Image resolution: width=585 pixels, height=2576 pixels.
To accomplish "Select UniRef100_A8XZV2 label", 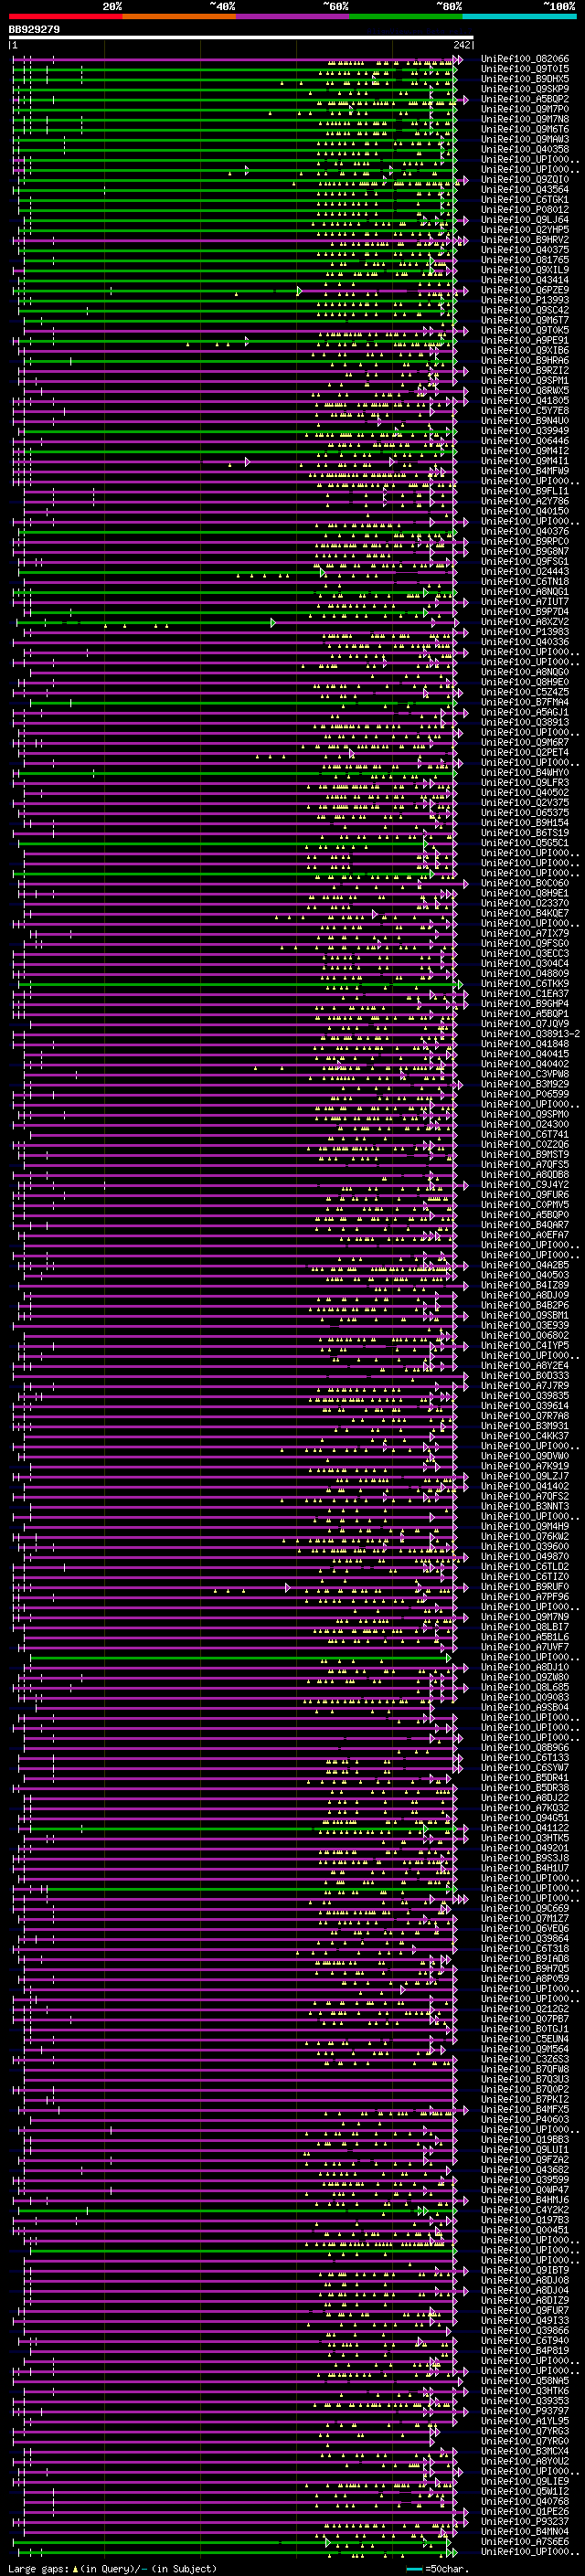I will click(525, 621).
